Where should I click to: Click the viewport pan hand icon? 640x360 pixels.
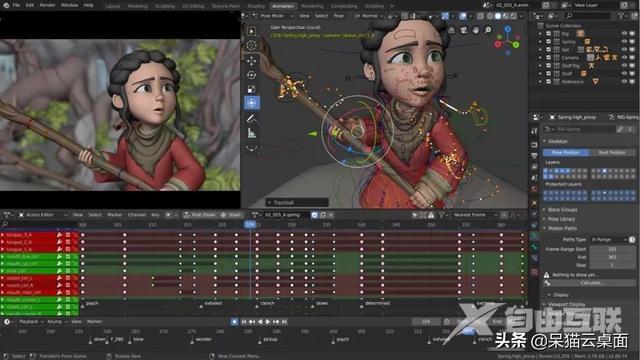point(476,30)
